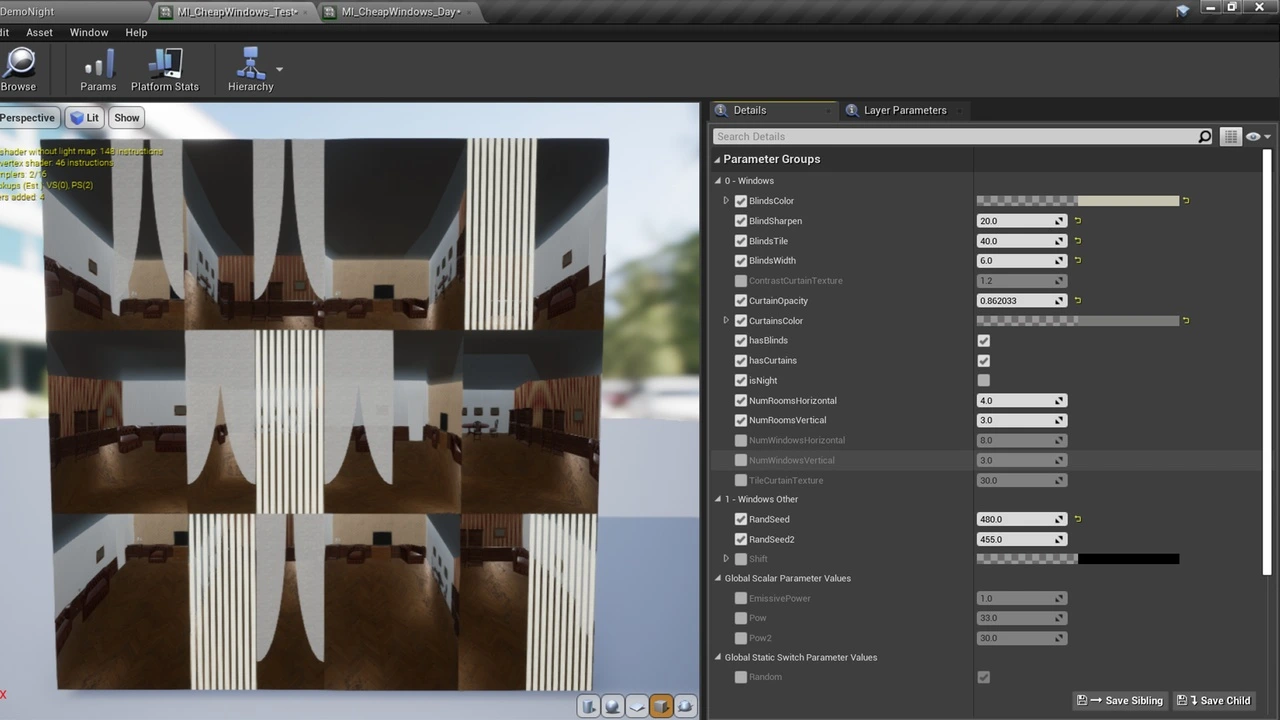Switch preview mesh to plane shape
The width and height of the screenshot is (1280, 720).
[637, 707]
